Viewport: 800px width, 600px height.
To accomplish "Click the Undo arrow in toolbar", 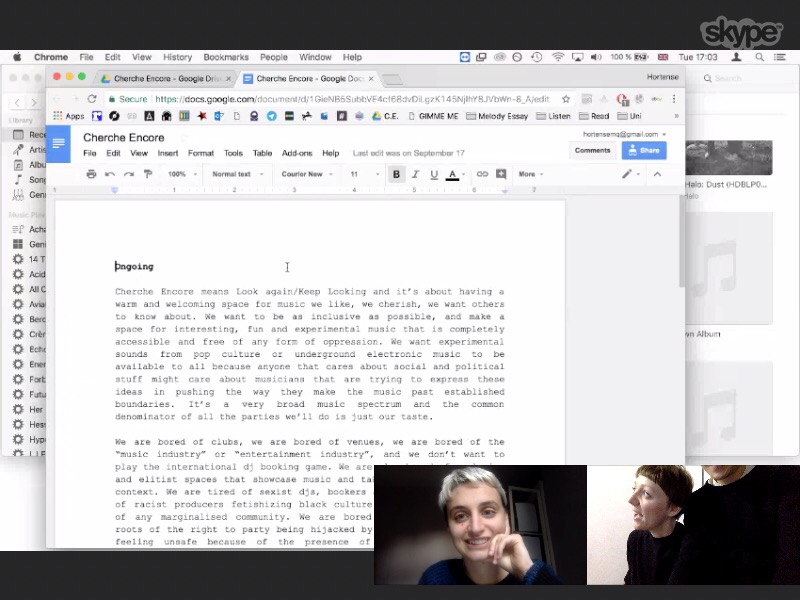I will [x=110, y=174].
